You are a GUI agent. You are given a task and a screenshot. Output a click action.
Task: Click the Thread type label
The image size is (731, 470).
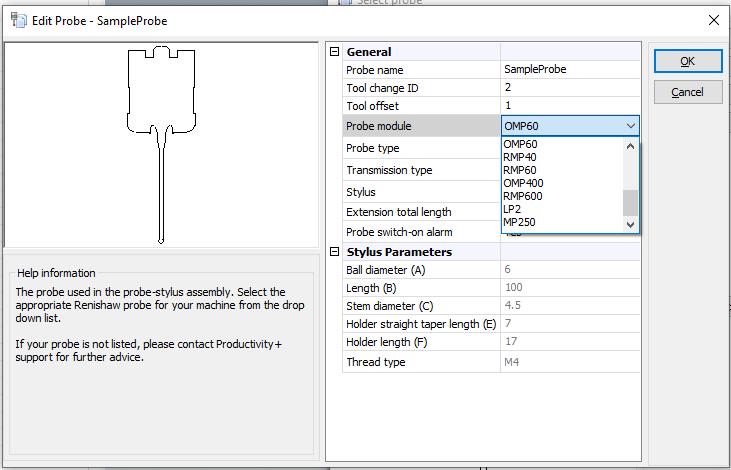[x=376, y=362]
